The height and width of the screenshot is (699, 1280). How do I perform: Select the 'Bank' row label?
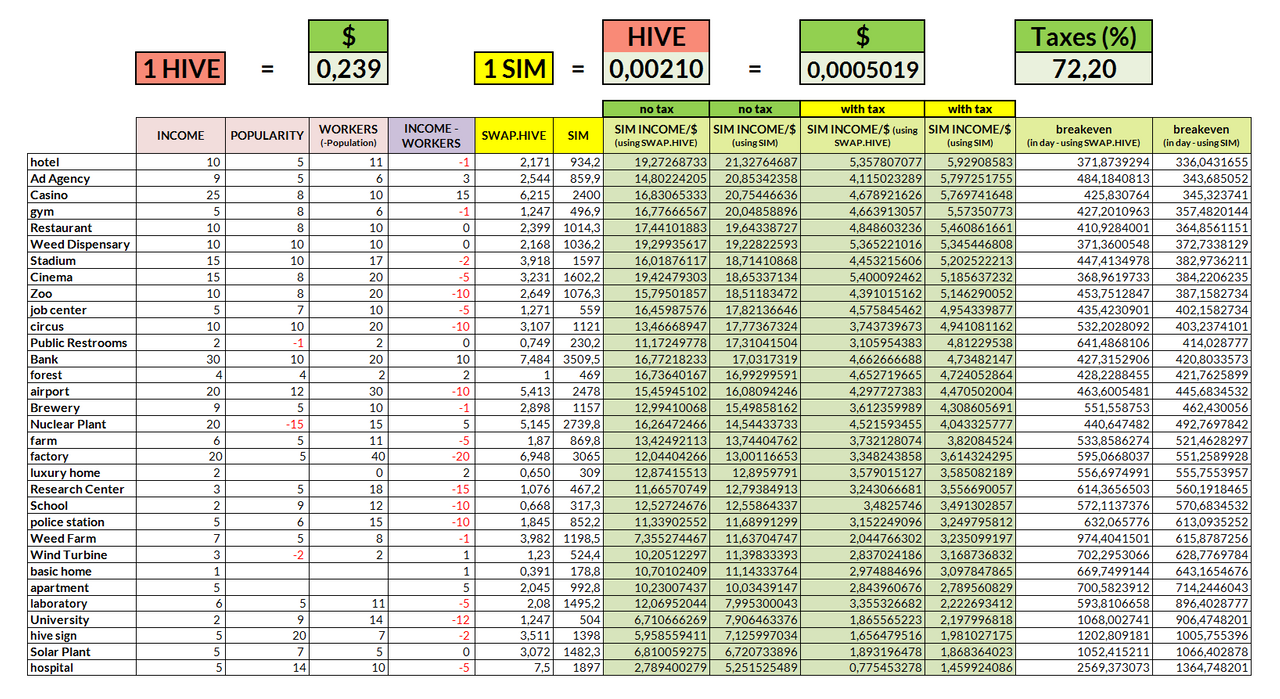[82, 359]
